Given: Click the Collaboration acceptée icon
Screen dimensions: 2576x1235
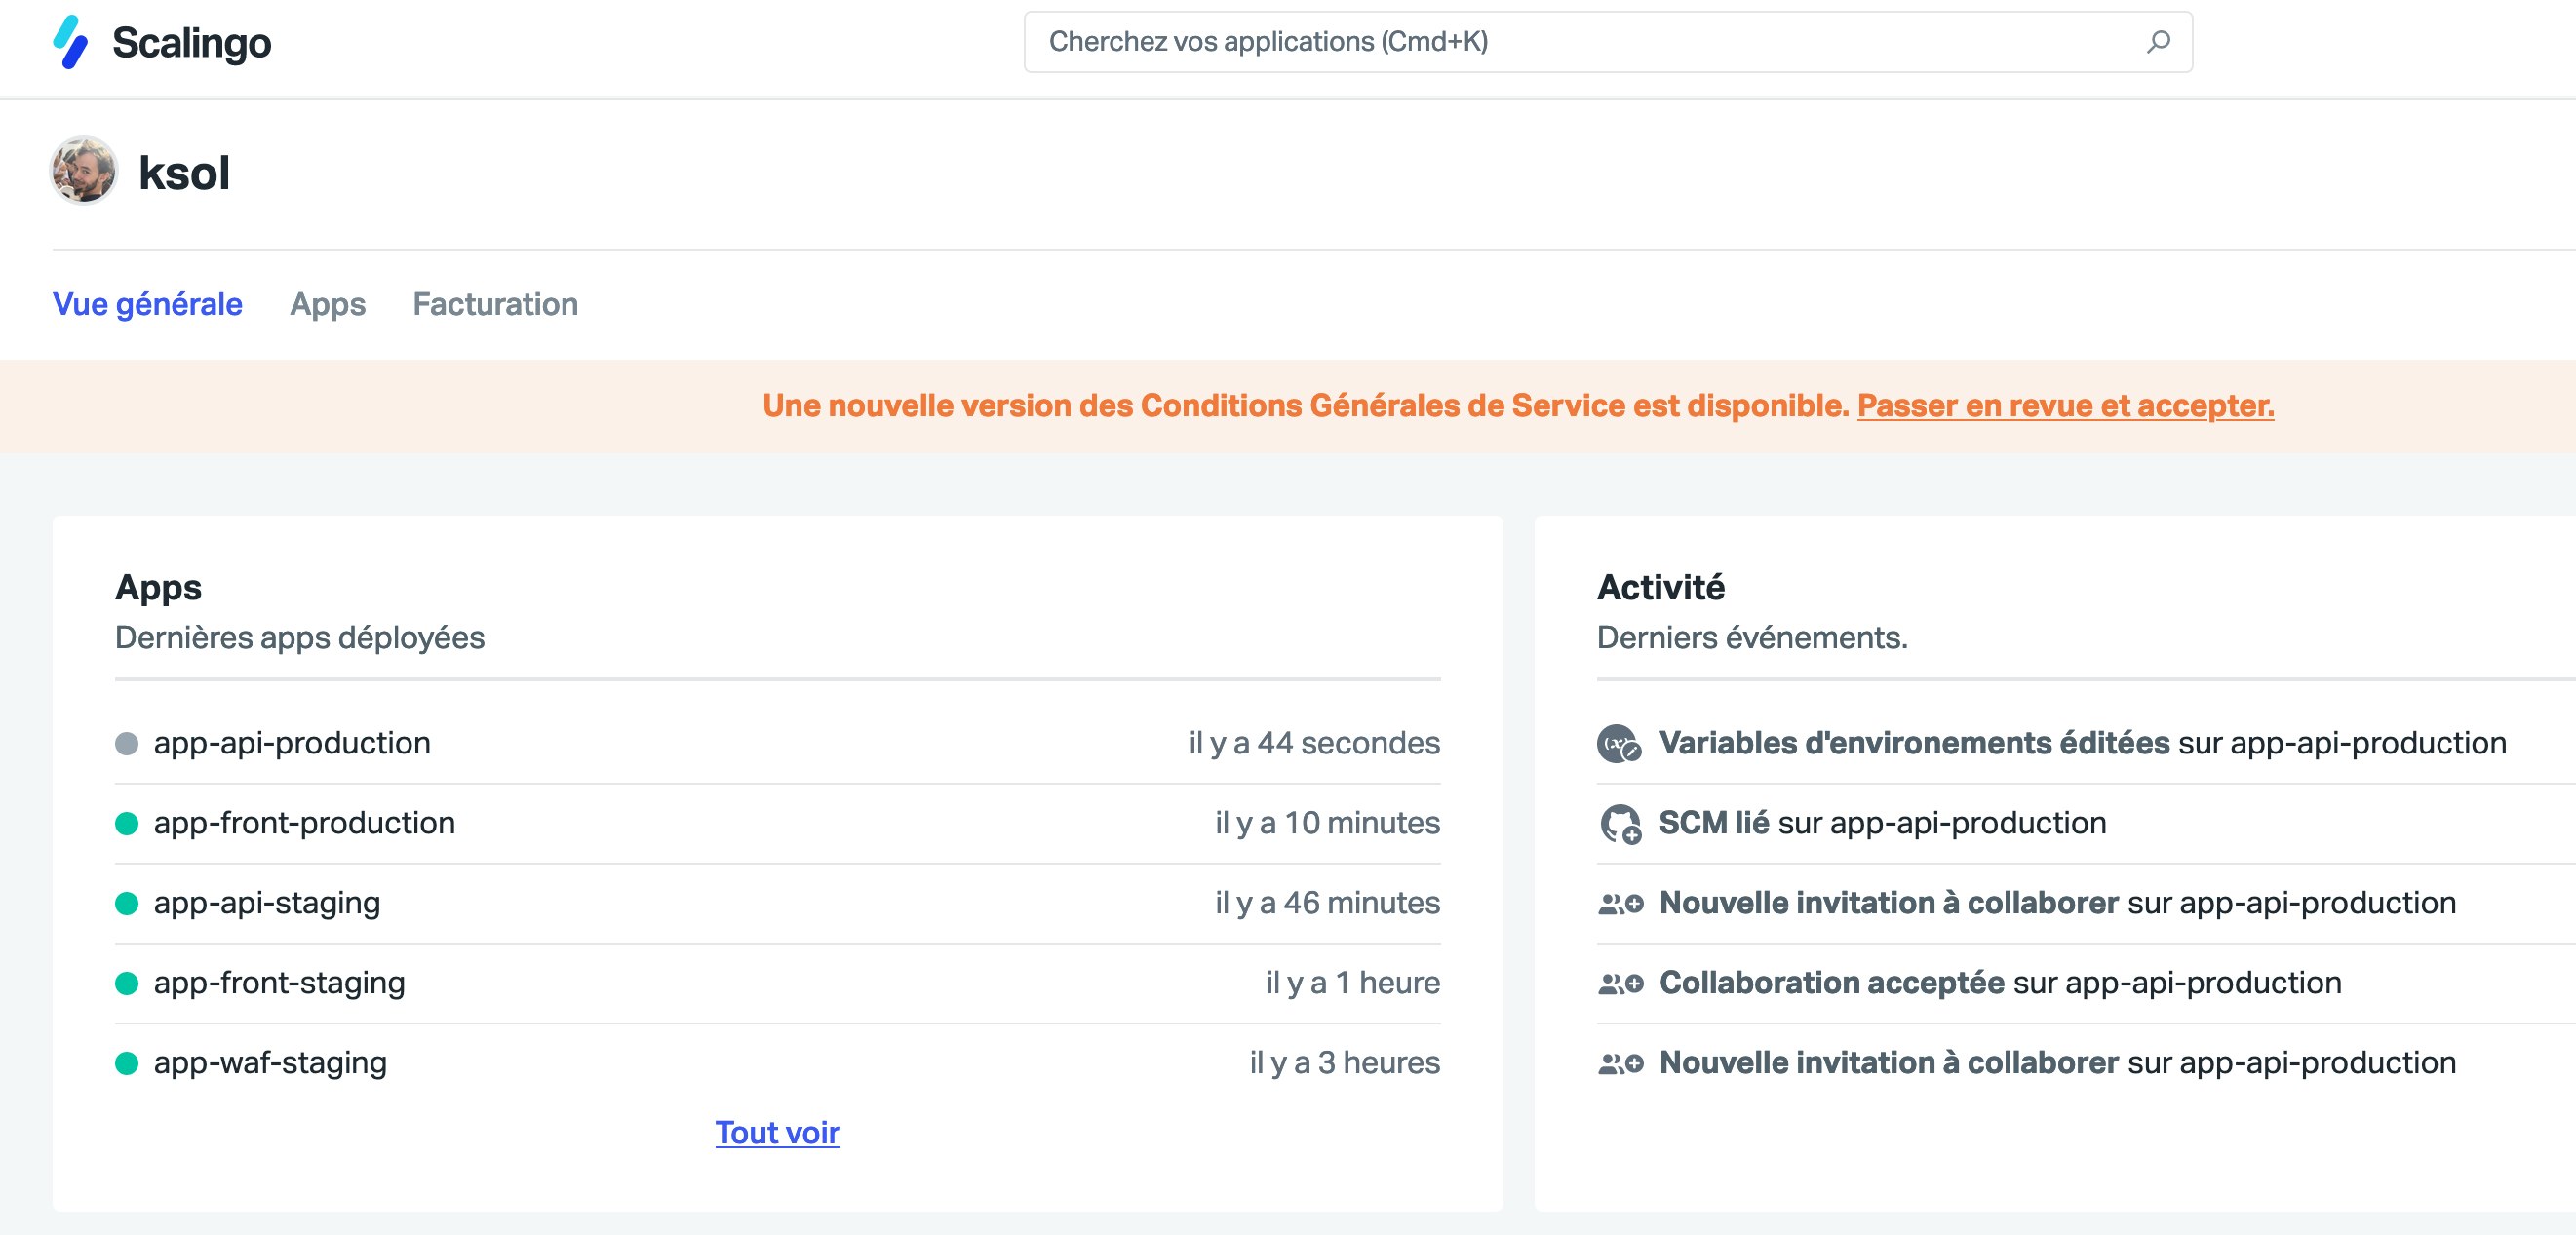Looking at the screenshot, I should point(1620,984).
